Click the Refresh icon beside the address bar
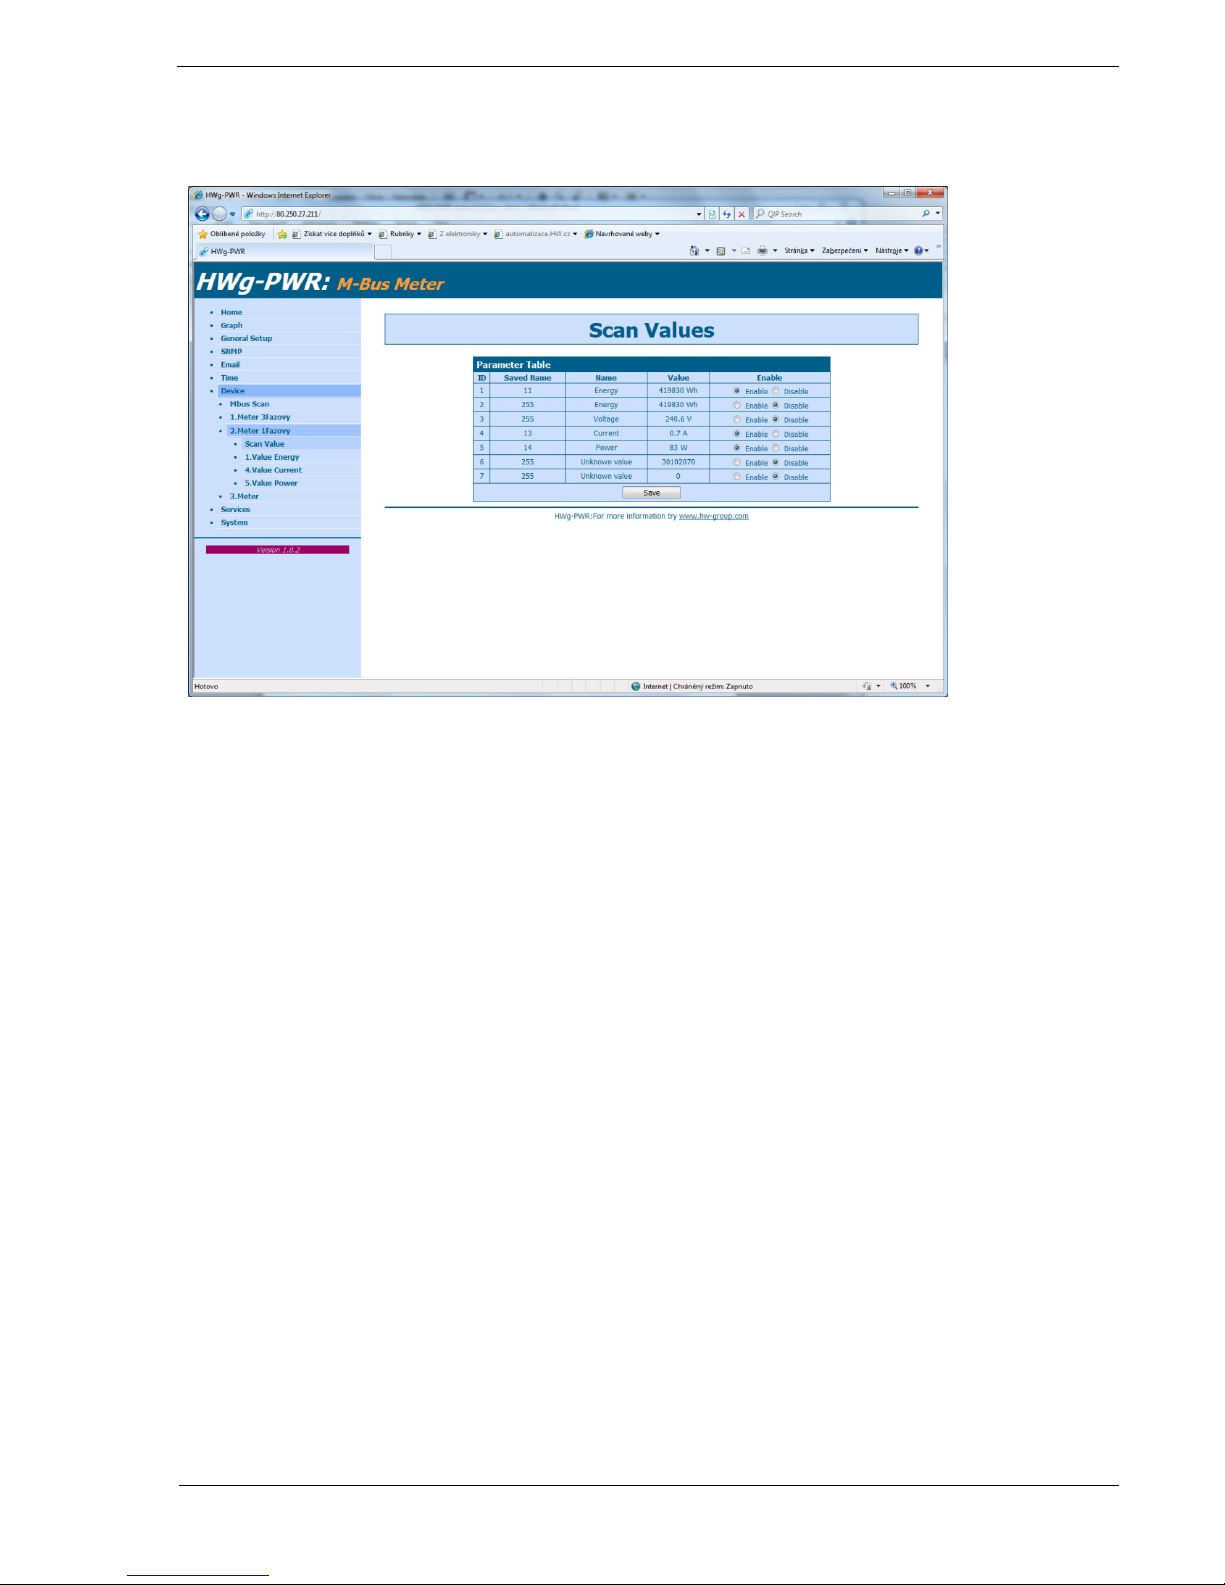1225x1585 pixels. pyautogui.click(x=727, y=214)
